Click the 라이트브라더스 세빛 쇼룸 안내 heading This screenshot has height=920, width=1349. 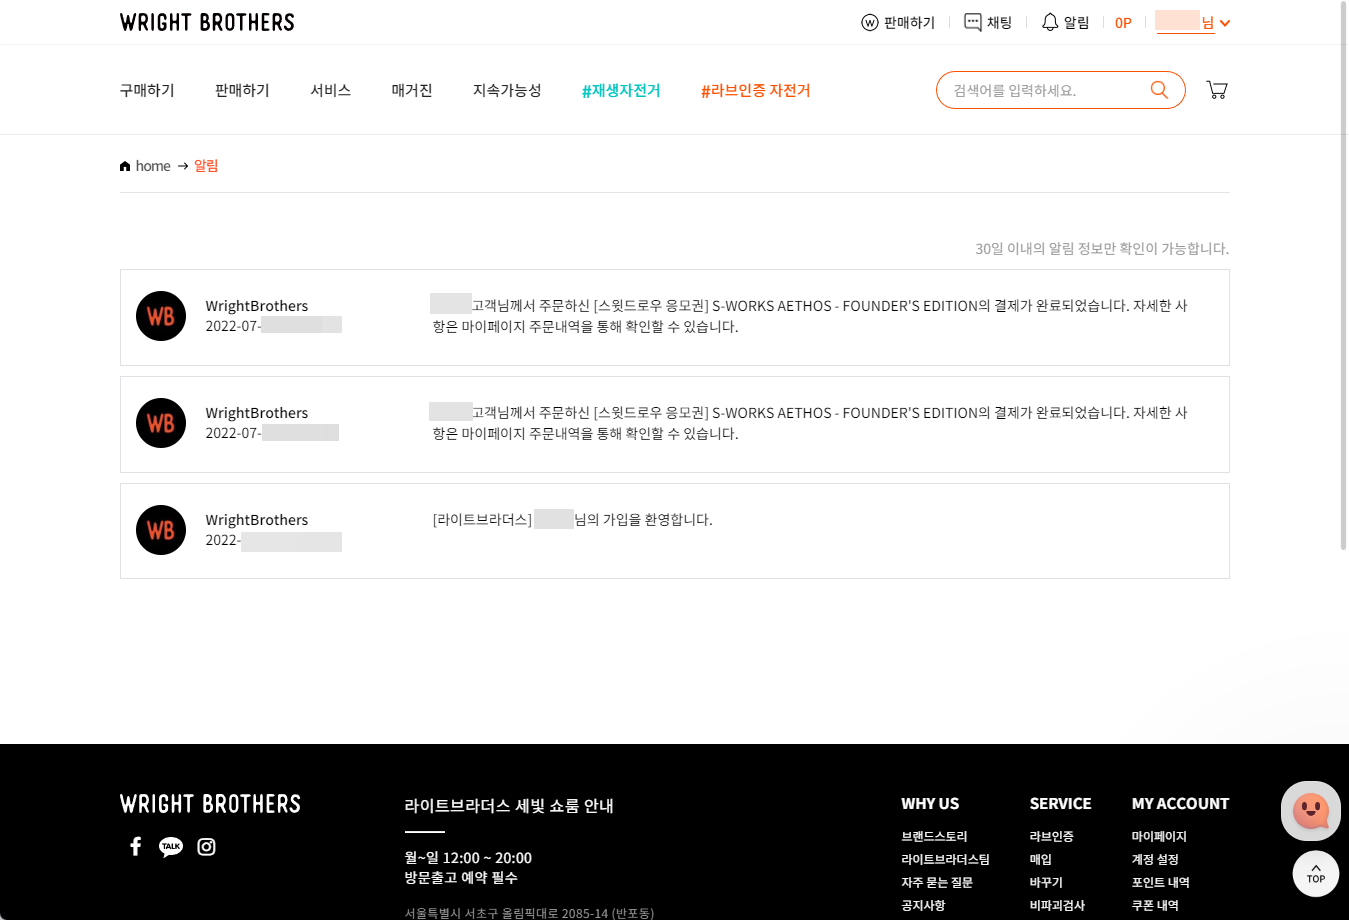509,805
